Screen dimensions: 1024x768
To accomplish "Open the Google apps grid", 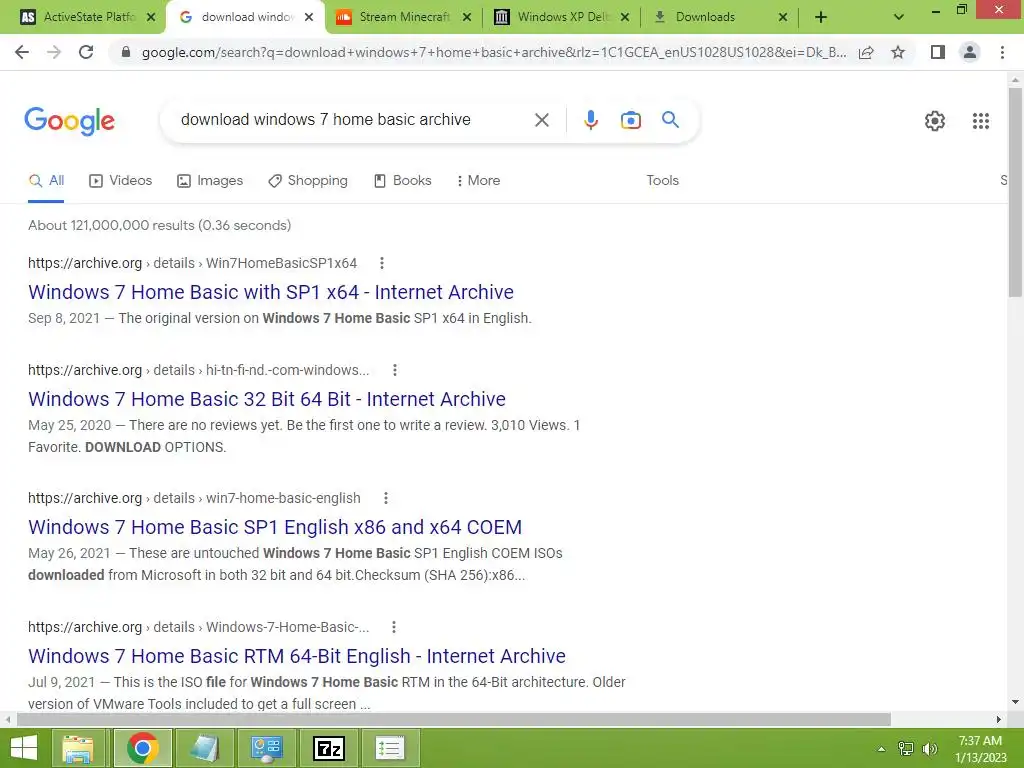I will coord(981,121).
